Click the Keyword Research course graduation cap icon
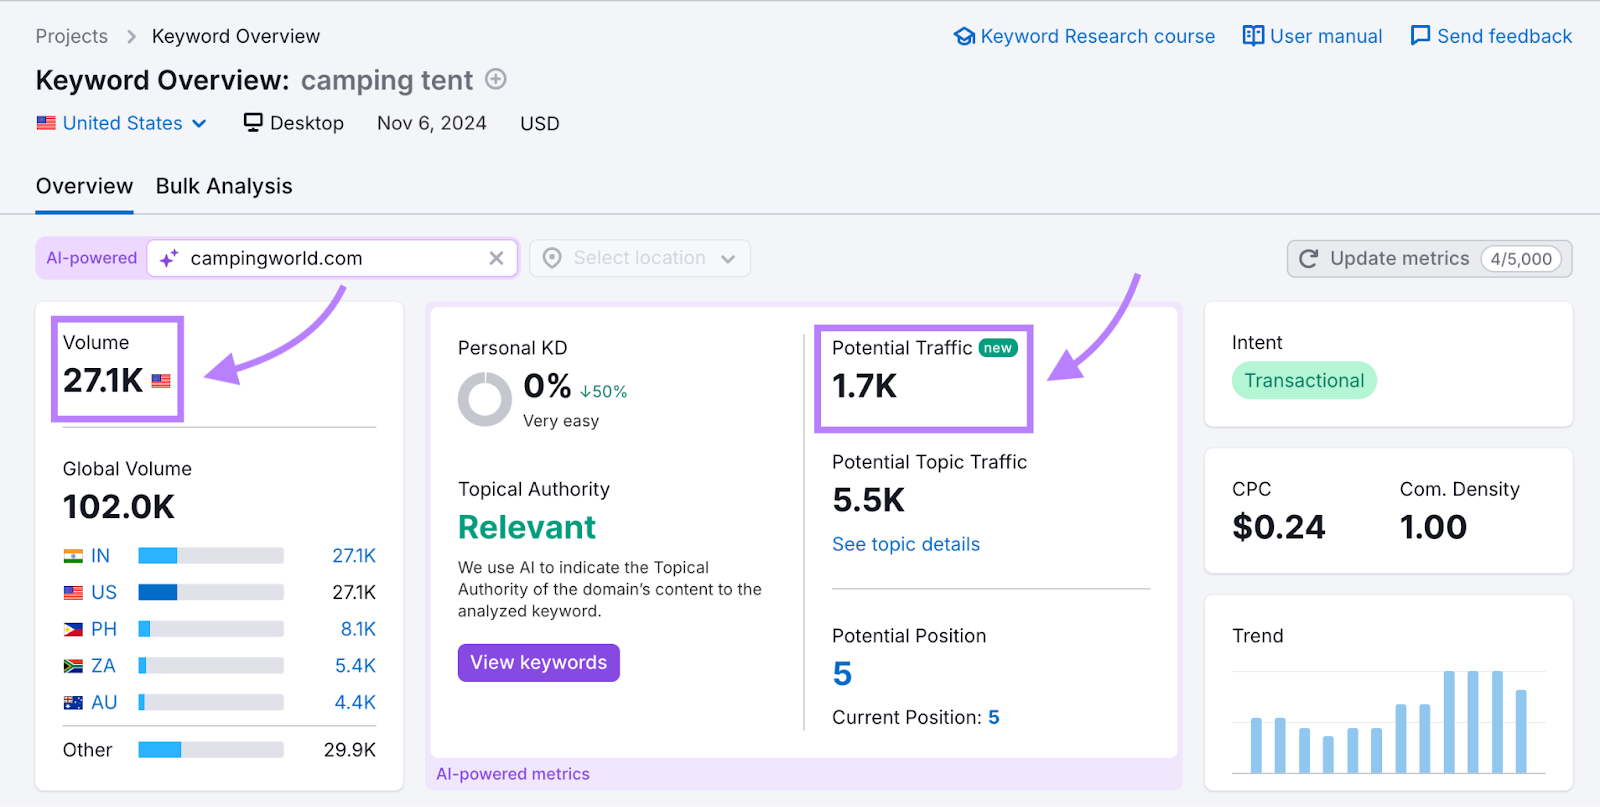1600x807 pixels. pyautogui.click(x=964, y=37)
